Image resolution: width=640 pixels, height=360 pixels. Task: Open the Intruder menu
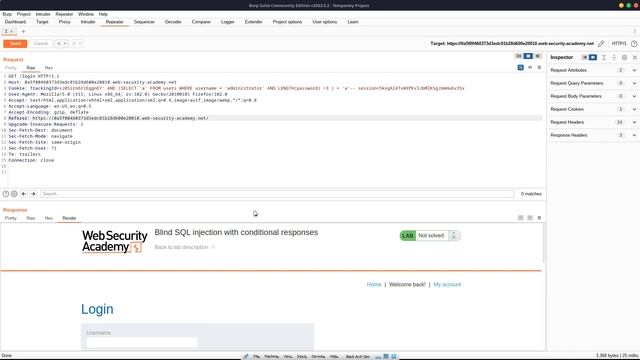pos(43,14)
